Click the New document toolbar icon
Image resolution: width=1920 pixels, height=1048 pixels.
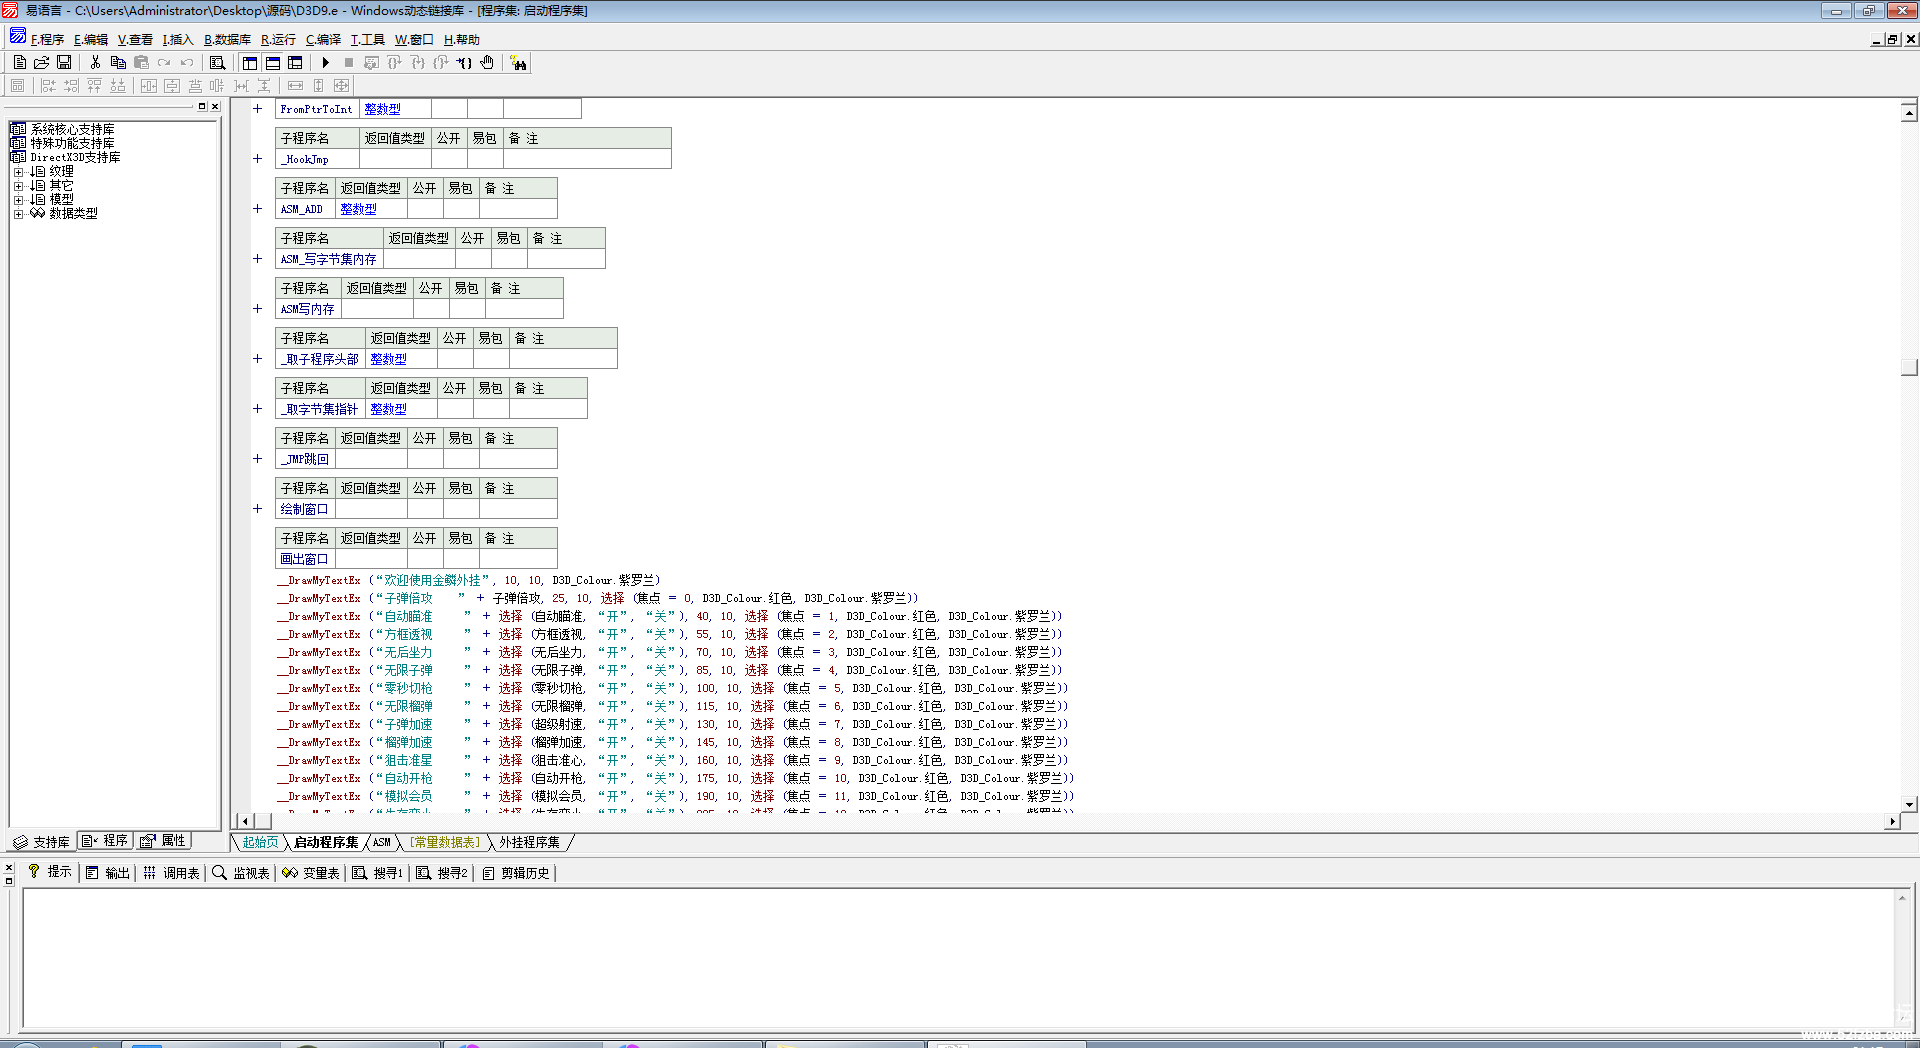pos(20,63)
